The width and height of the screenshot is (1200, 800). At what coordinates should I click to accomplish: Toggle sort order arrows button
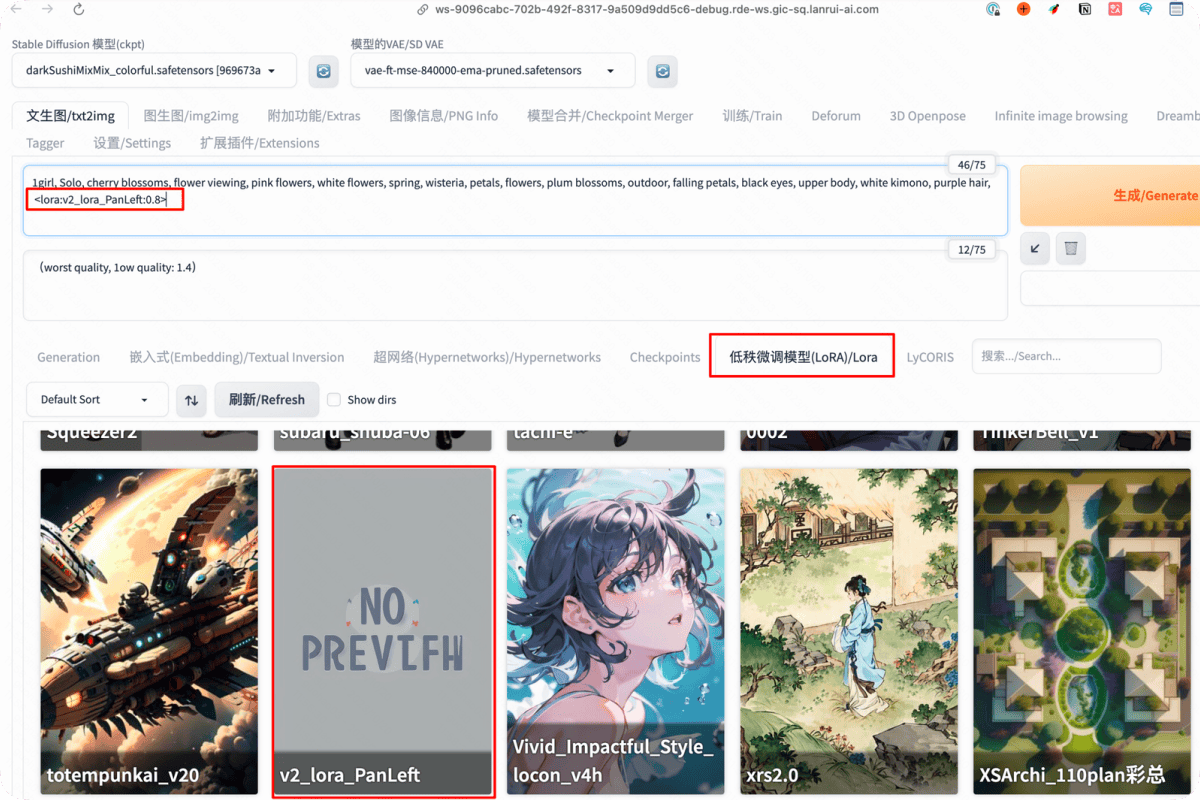191,400
